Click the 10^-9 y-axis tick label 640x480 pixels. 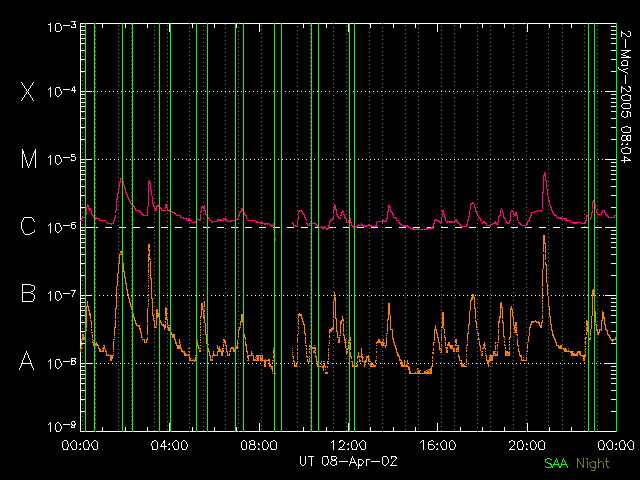pos(62,427)
